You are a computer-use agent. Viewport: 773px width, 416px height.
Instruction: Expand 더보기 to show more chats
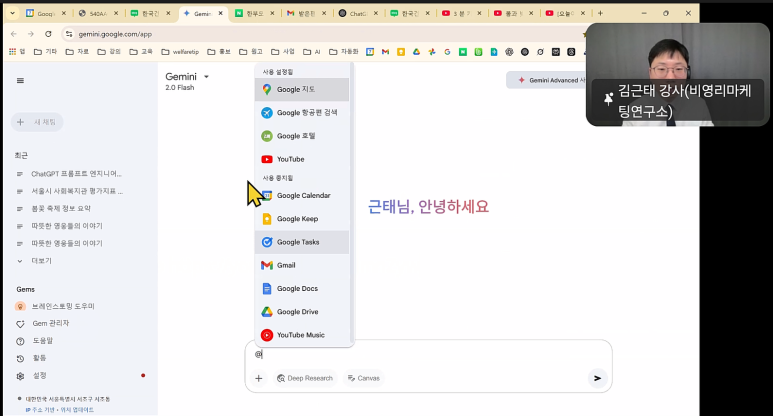point(35,261)
